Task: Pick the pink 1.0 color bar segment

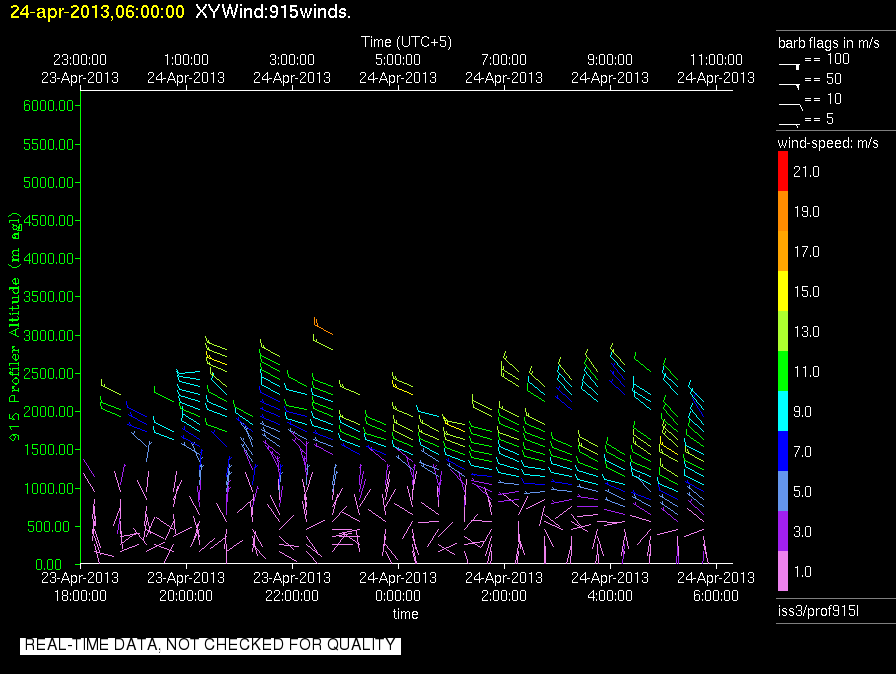Action: (x=783, y=571)
